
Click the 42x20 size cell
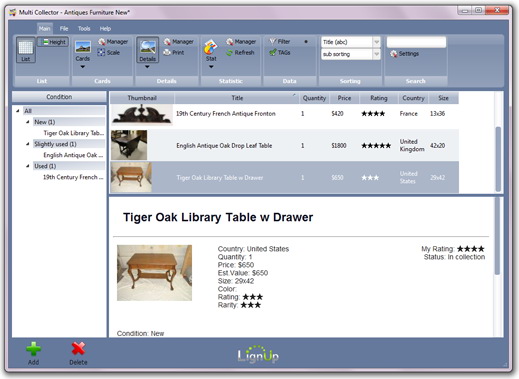pos(437,146)
